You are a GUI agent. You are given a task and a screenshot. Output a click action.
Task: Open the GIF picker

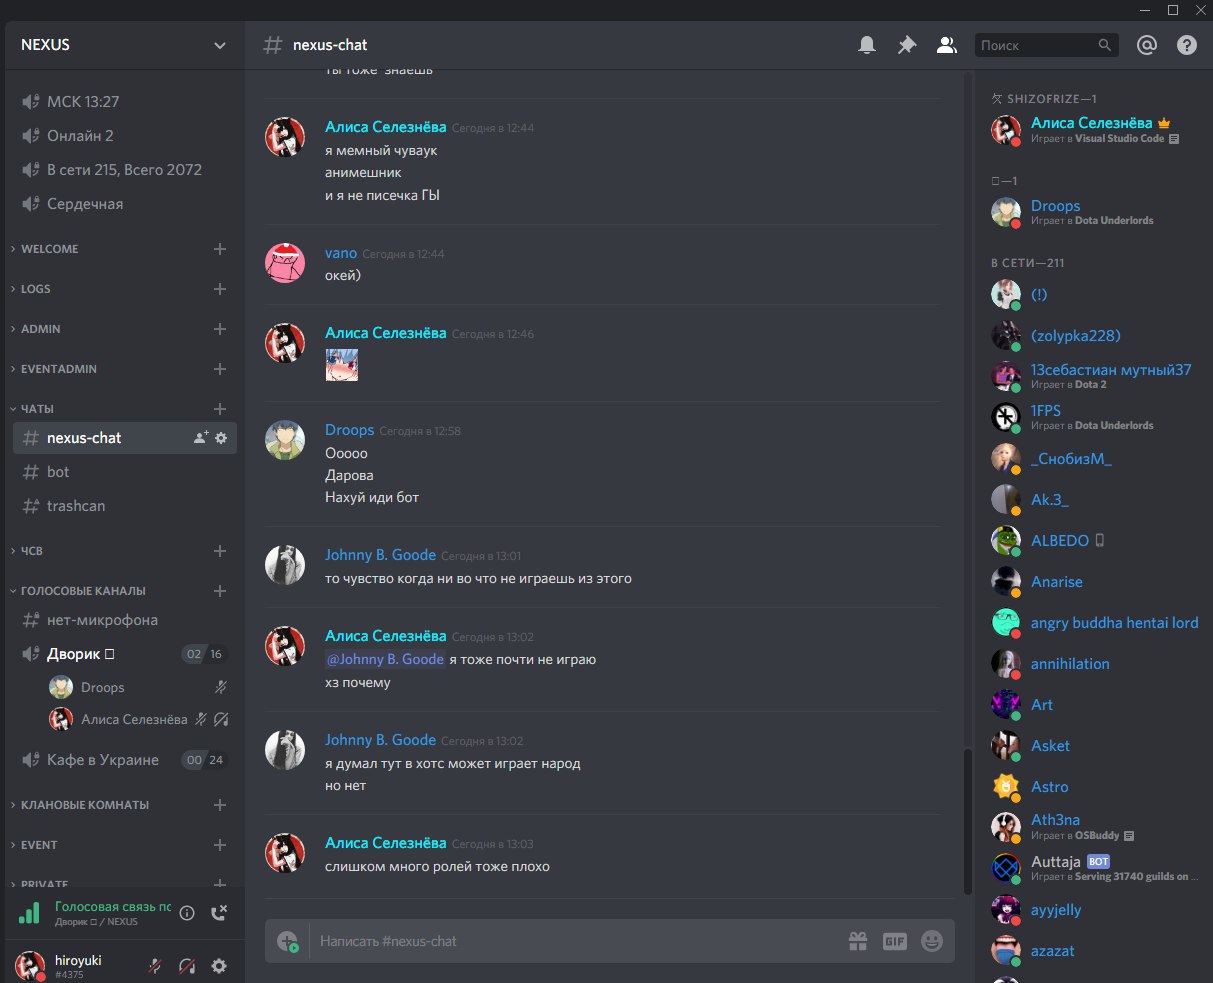tap(894, 941)
